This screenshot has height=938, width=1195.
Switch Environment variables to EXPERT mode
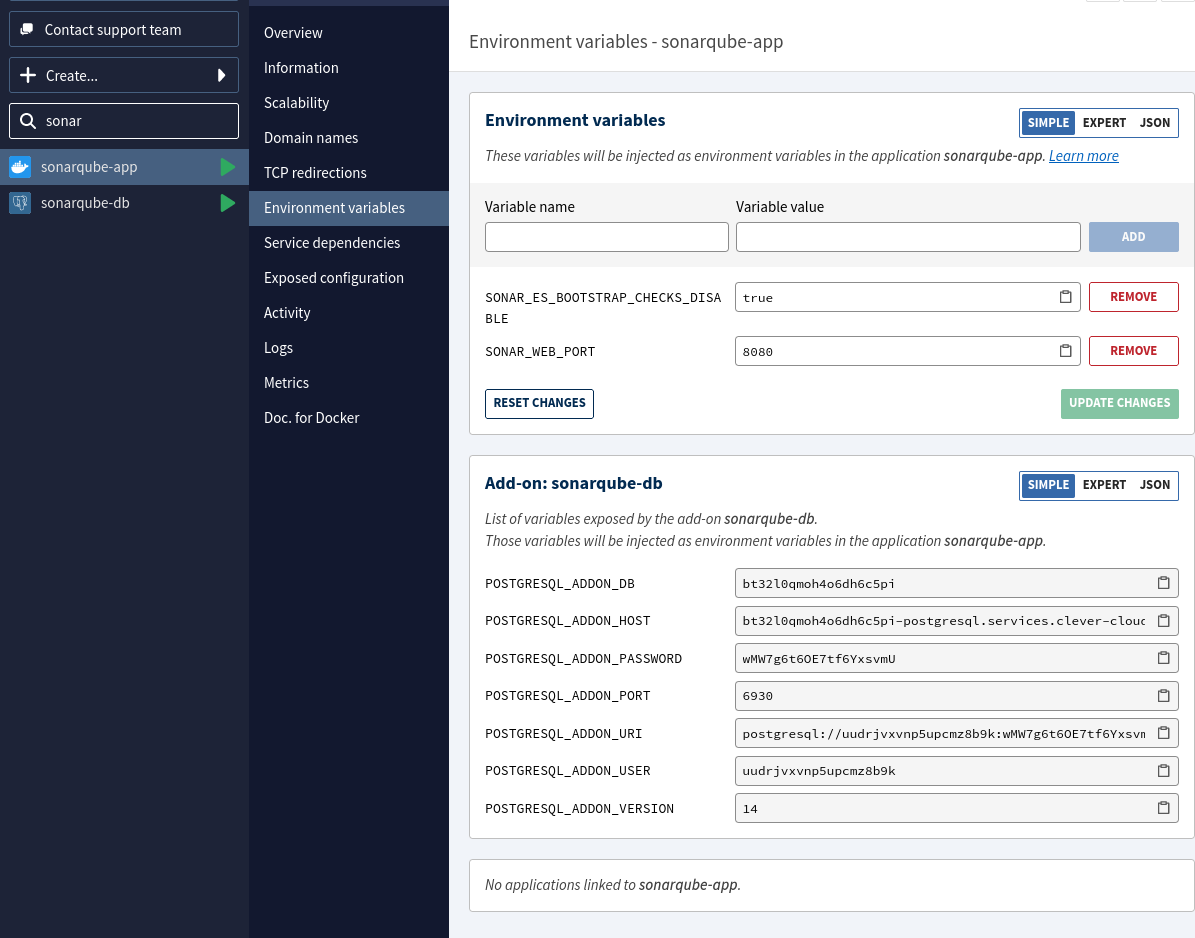1103,122
